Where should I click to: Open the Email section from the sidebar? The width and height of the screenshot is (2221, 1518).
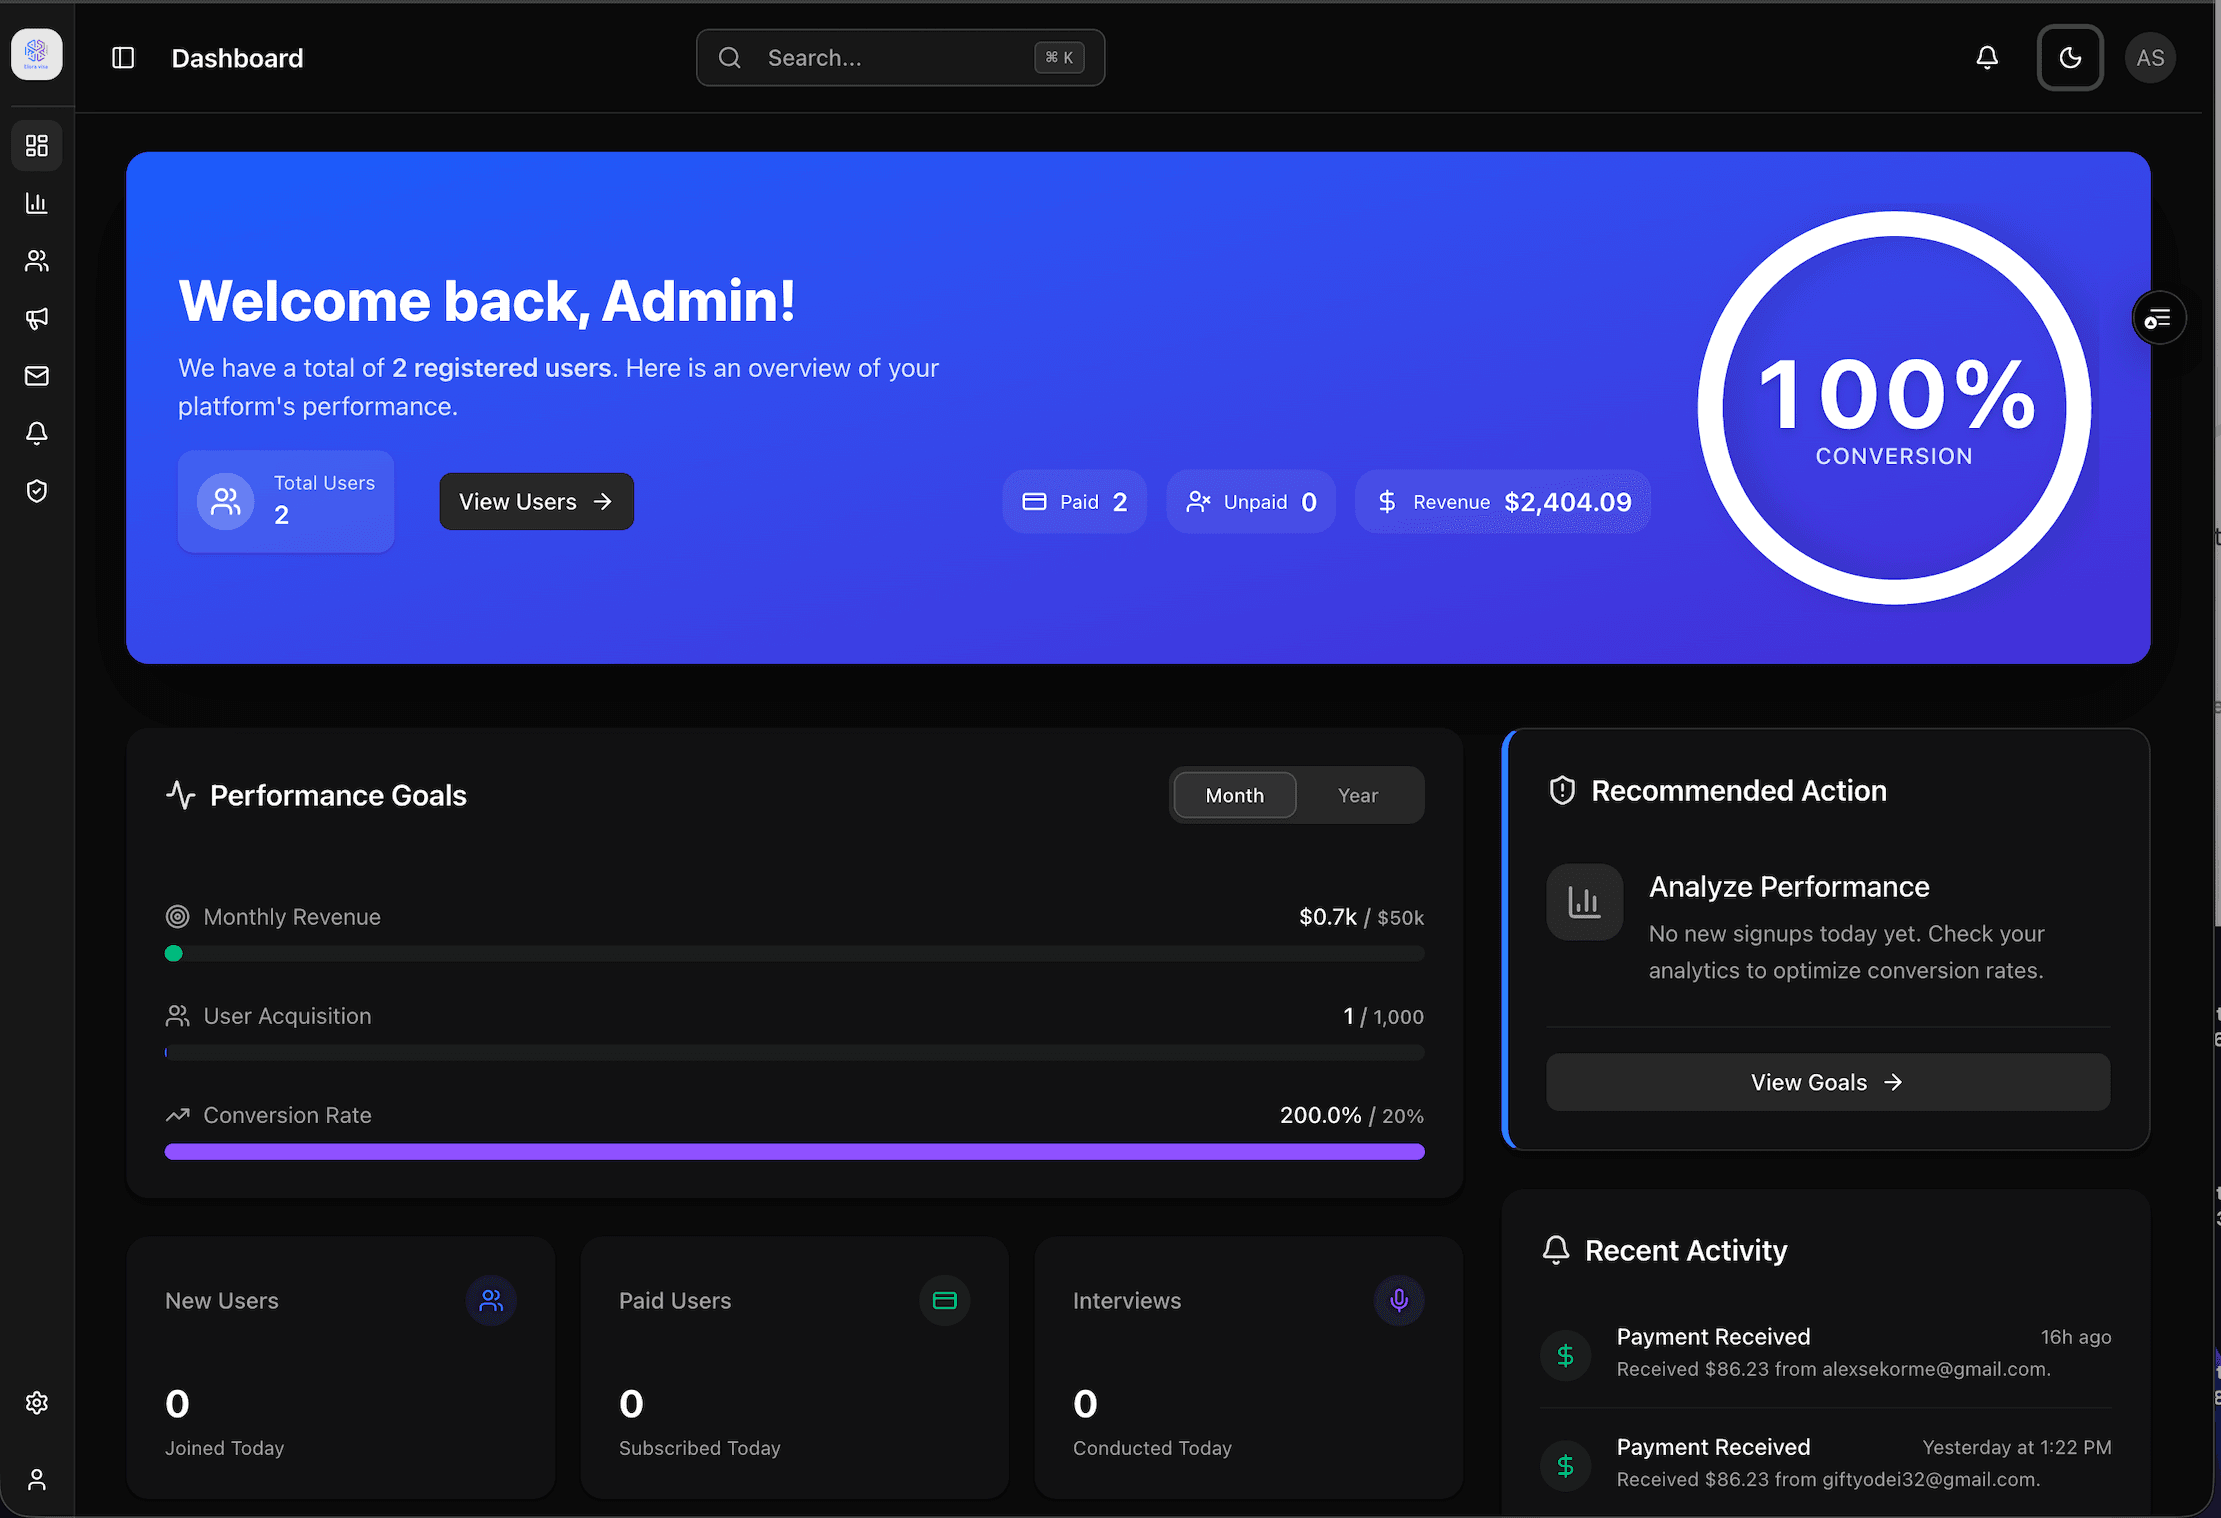click(x=36, y=375)
